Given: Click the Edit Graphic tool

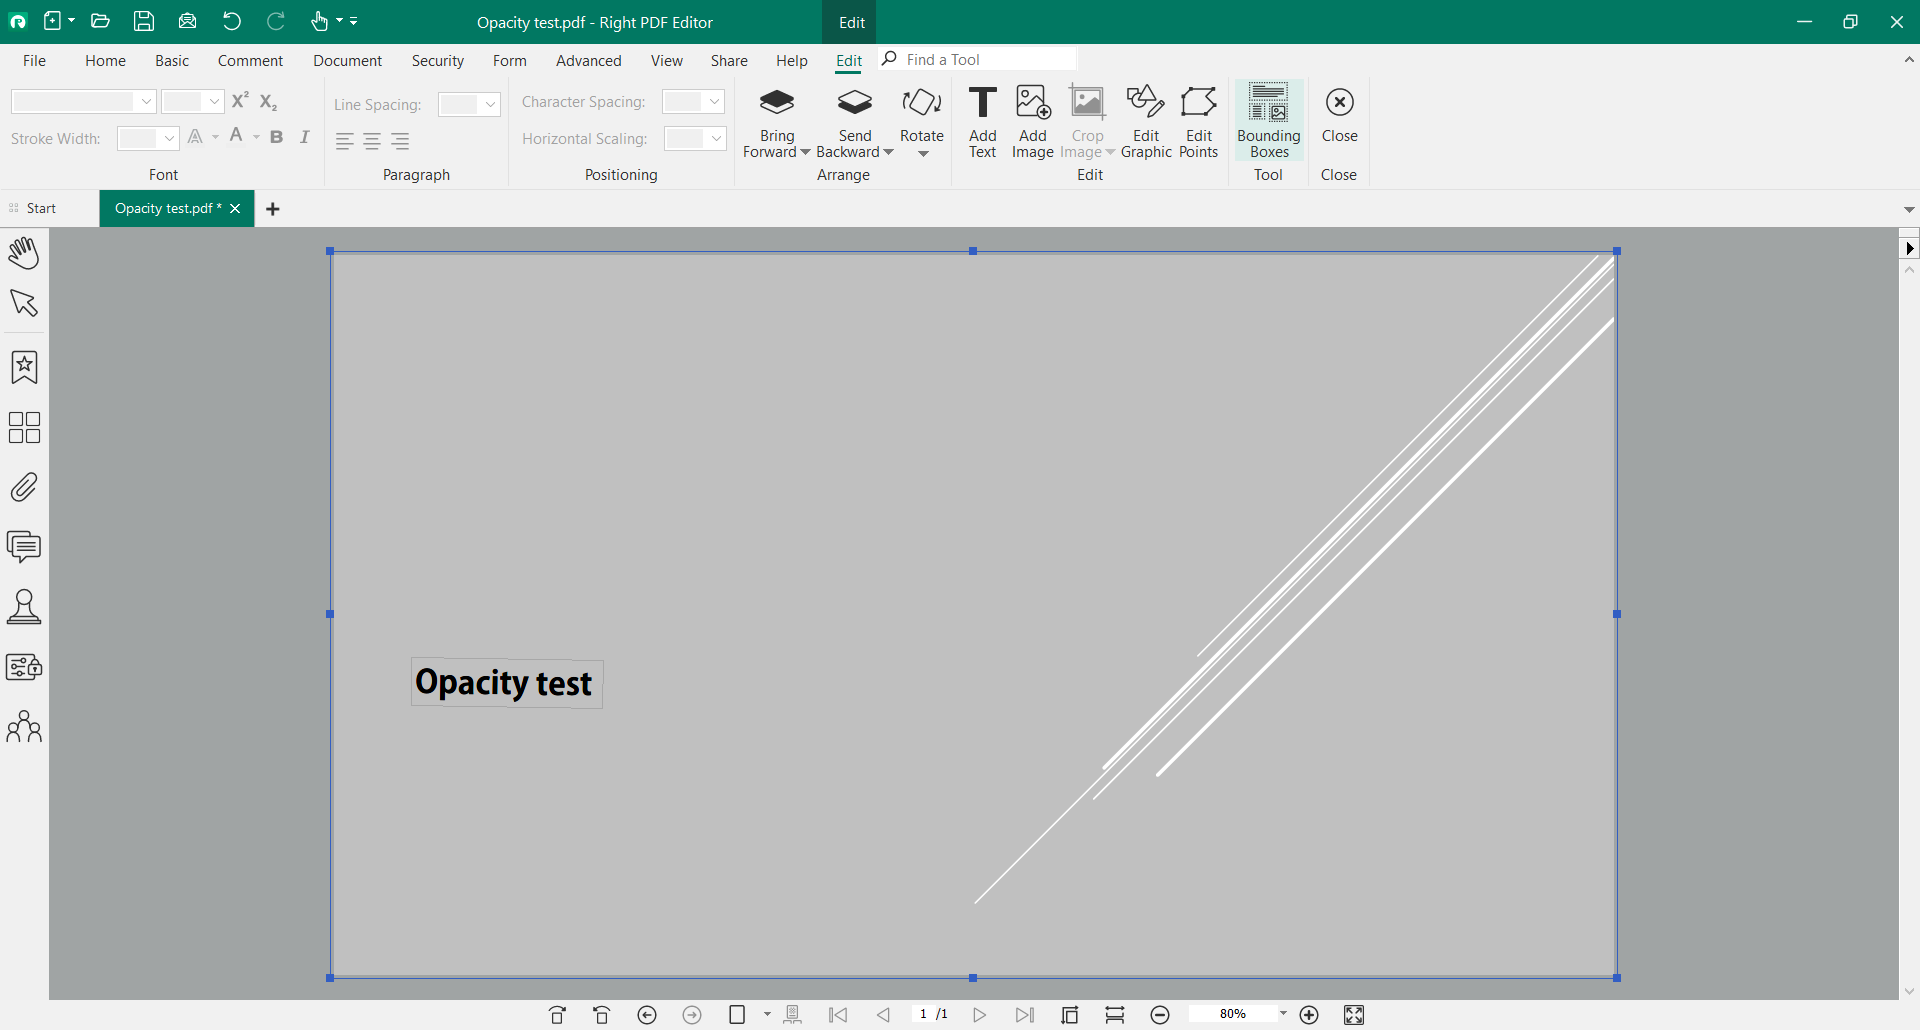Looking at the screenshot, I should tap(1146, 122).
